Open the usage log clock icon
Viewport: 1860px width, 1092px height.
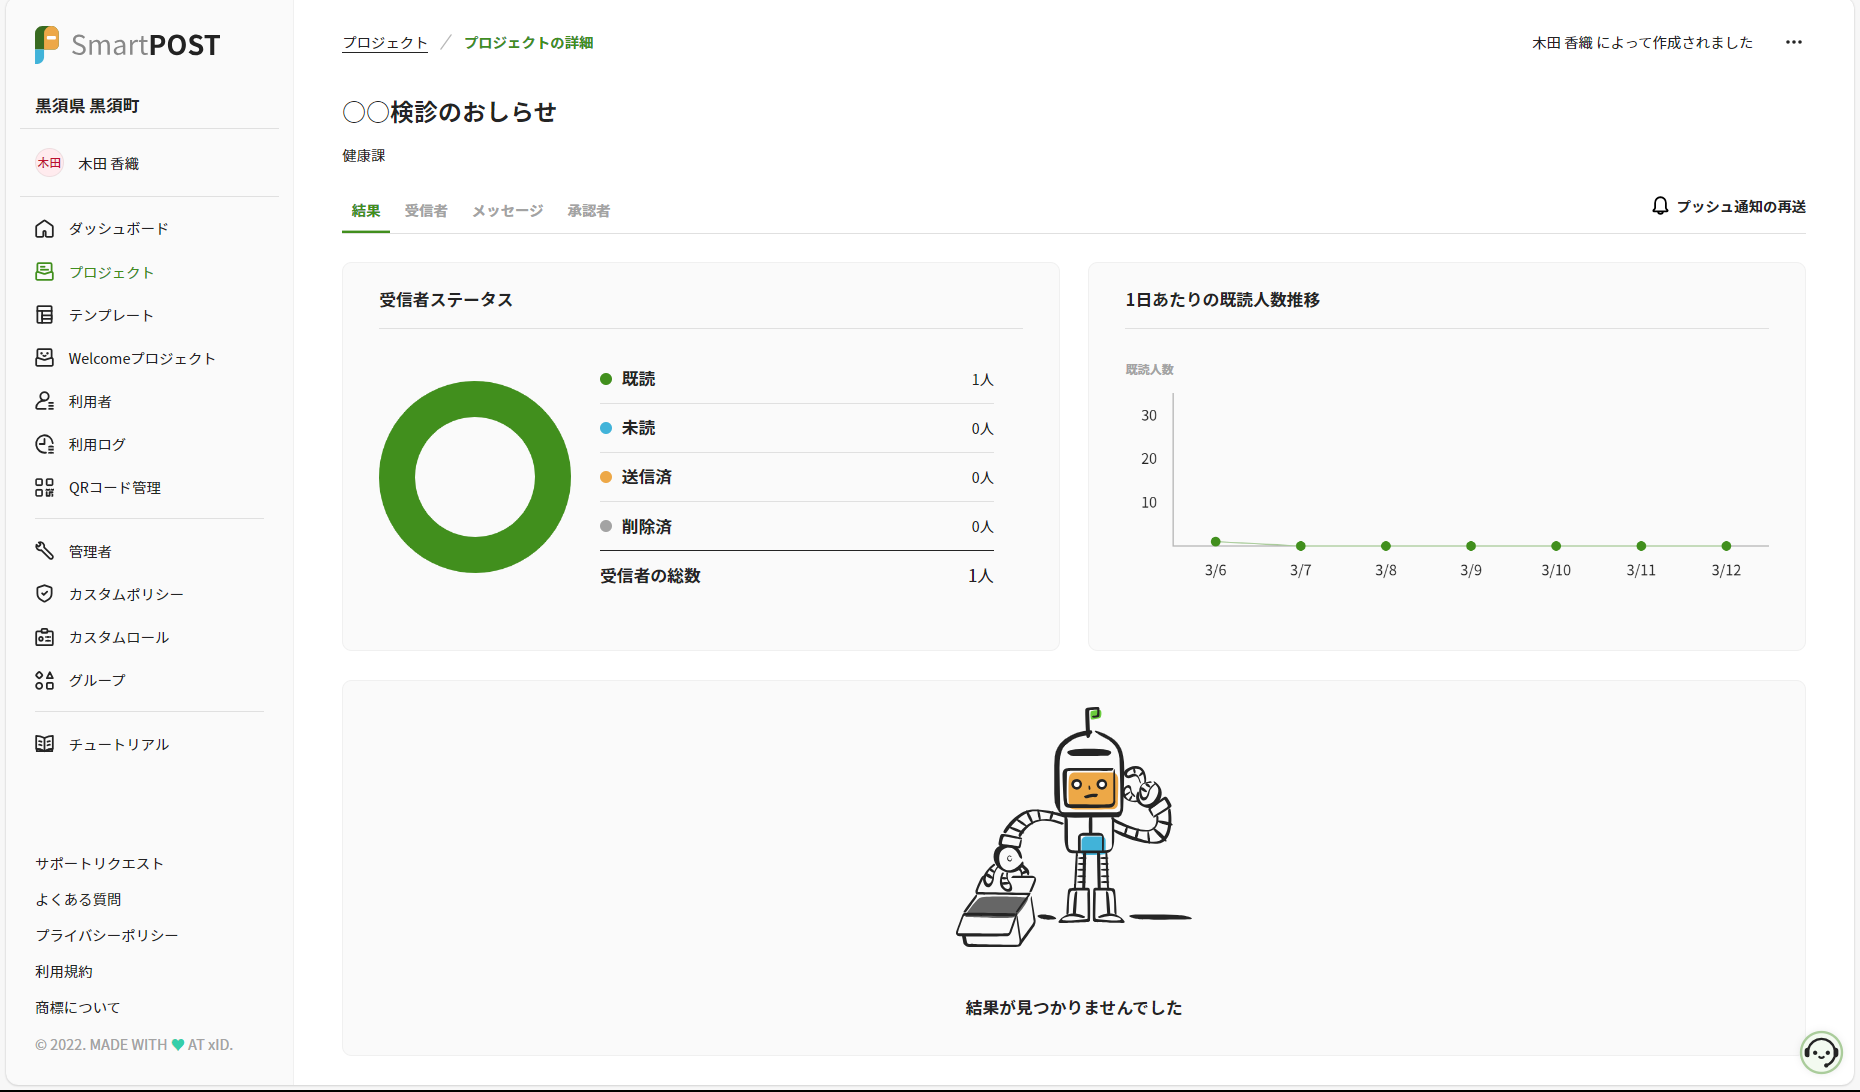tap(44, 445)
